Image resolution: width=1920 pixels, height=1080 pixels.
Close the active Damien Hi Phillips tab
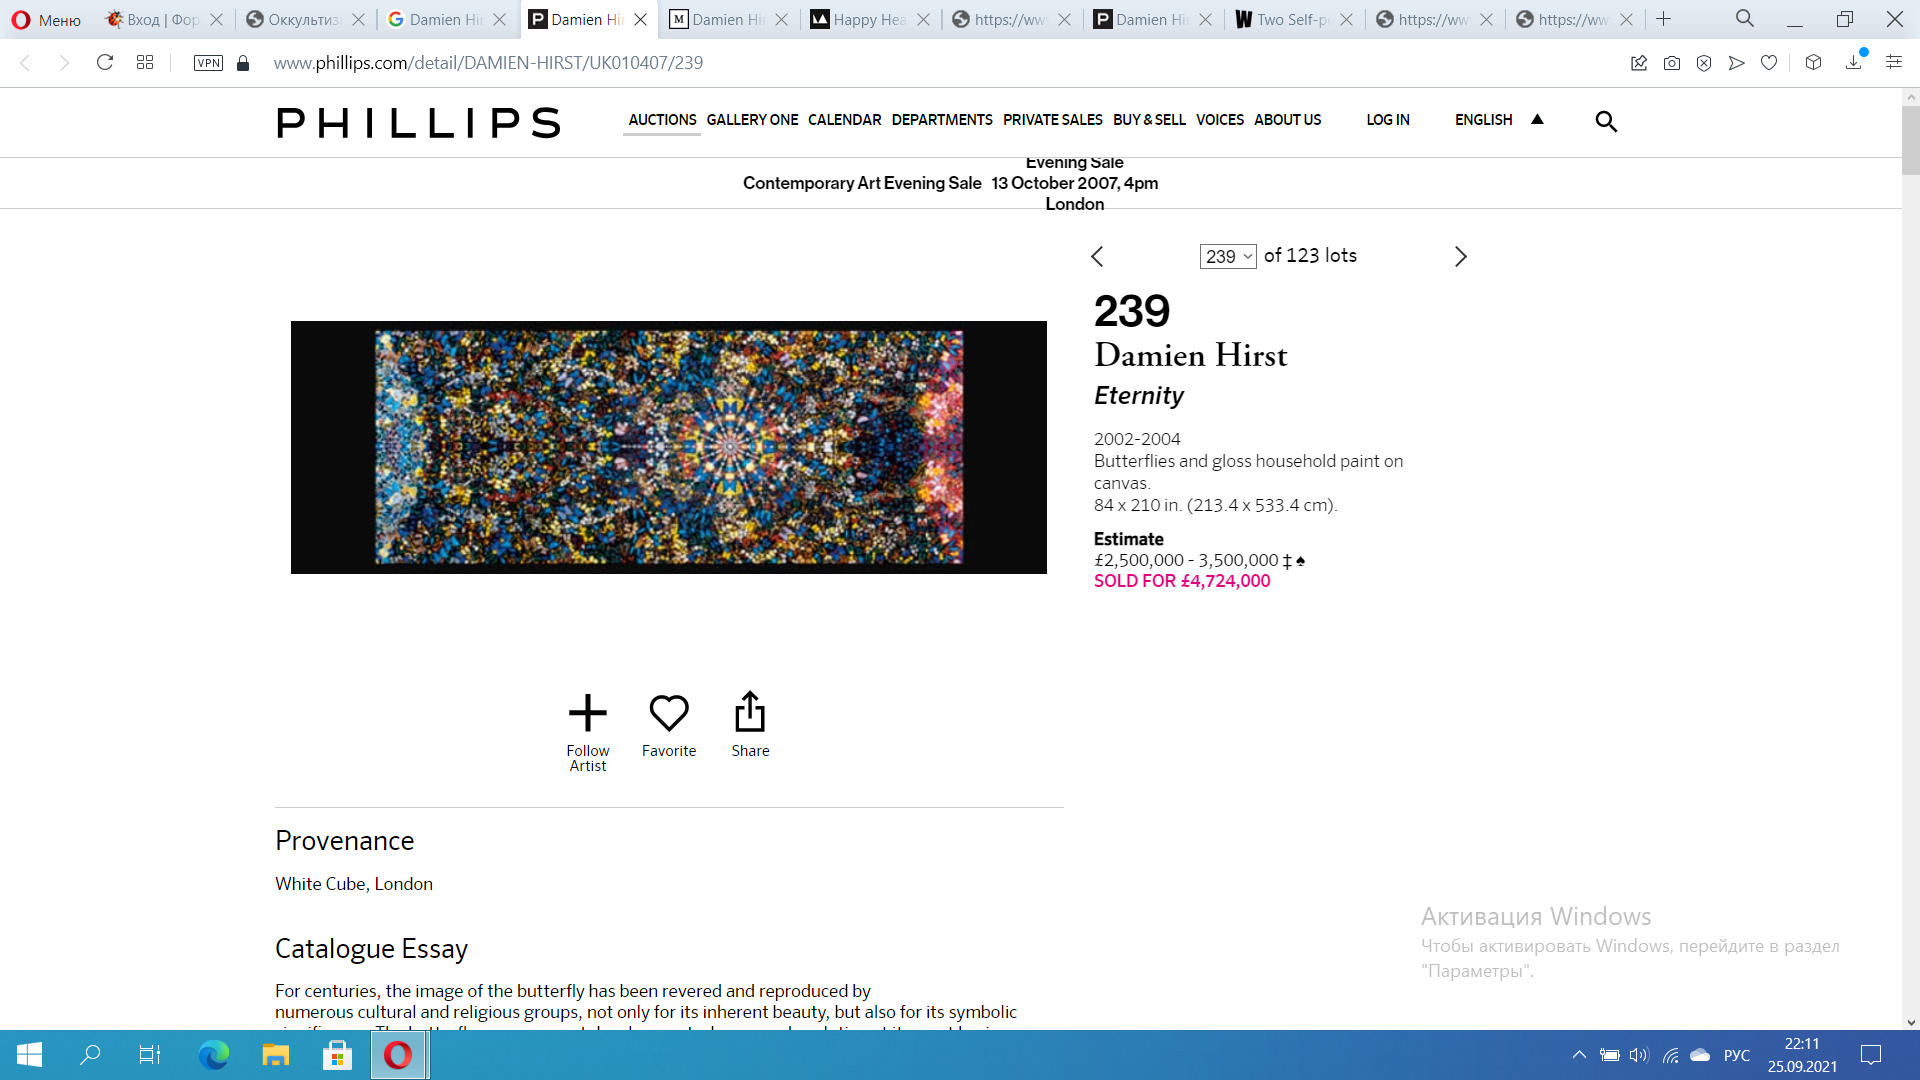tap(641, 20)
